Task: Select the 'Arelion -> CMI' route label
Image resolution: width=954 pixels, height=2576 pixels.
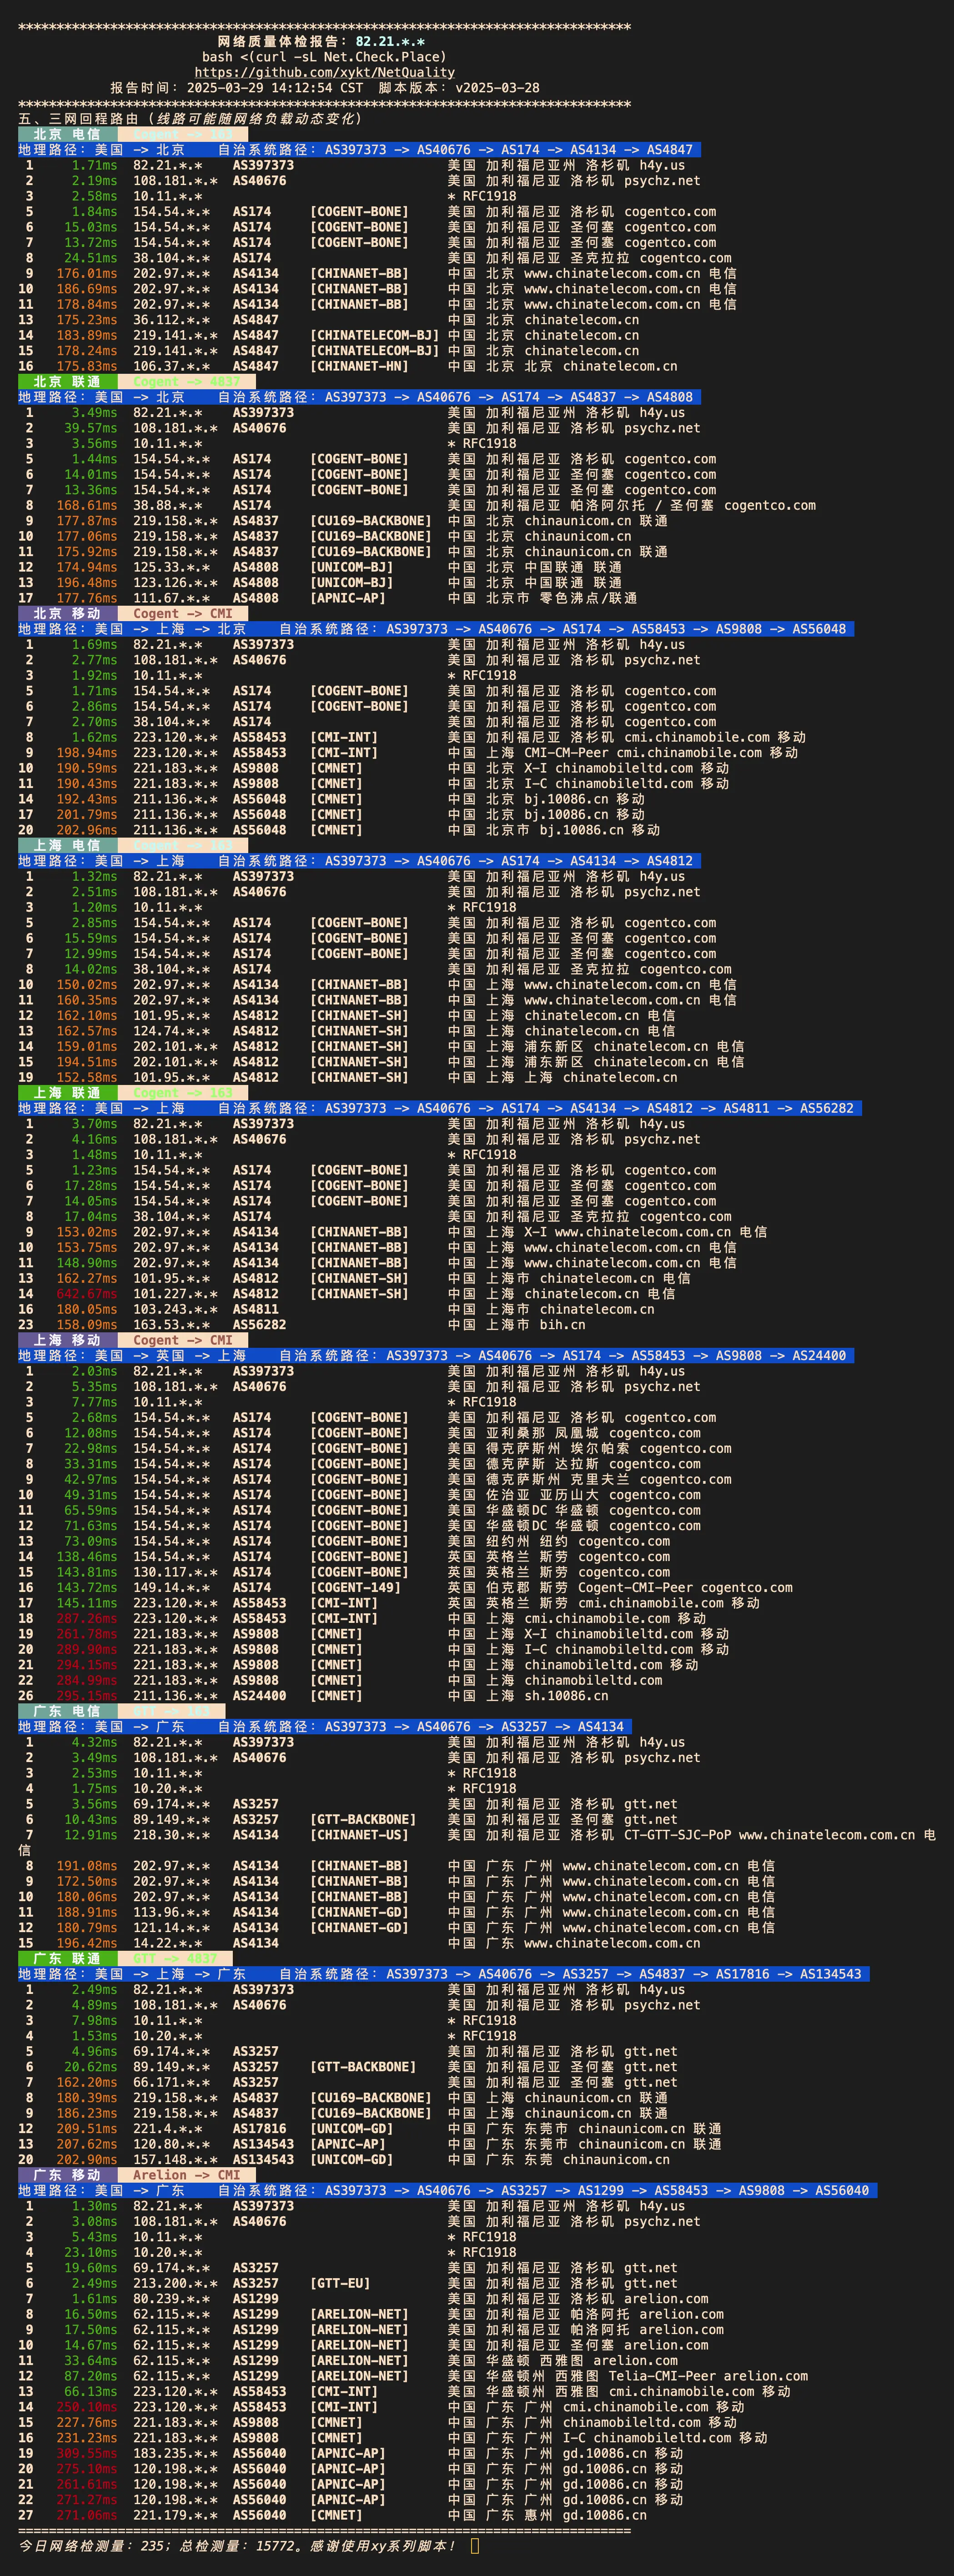Action: pos(186,2175)
